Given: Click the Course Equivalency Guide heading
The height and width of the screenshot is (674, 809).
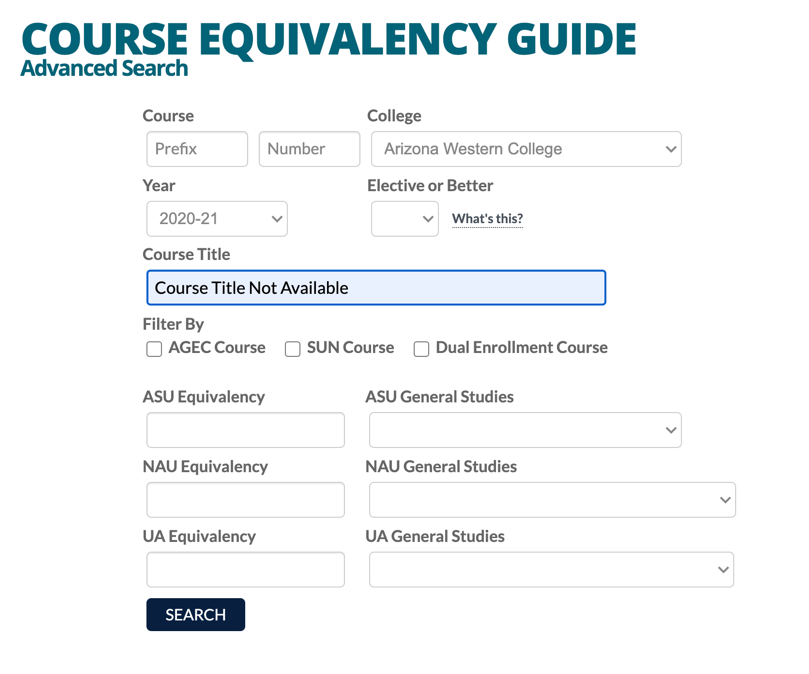Looking at the screenshot, I should [x=329, y=38].
